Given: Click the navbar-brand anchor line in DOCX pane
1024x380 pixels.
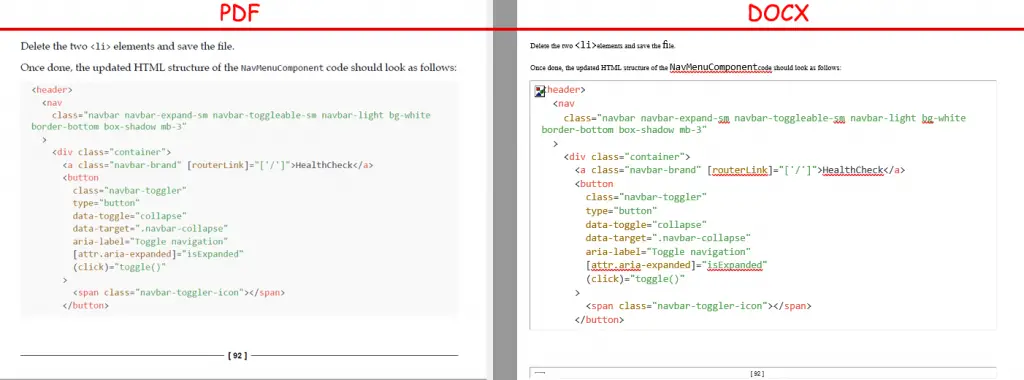Looking at the screenshot, I should pos(740,170).
